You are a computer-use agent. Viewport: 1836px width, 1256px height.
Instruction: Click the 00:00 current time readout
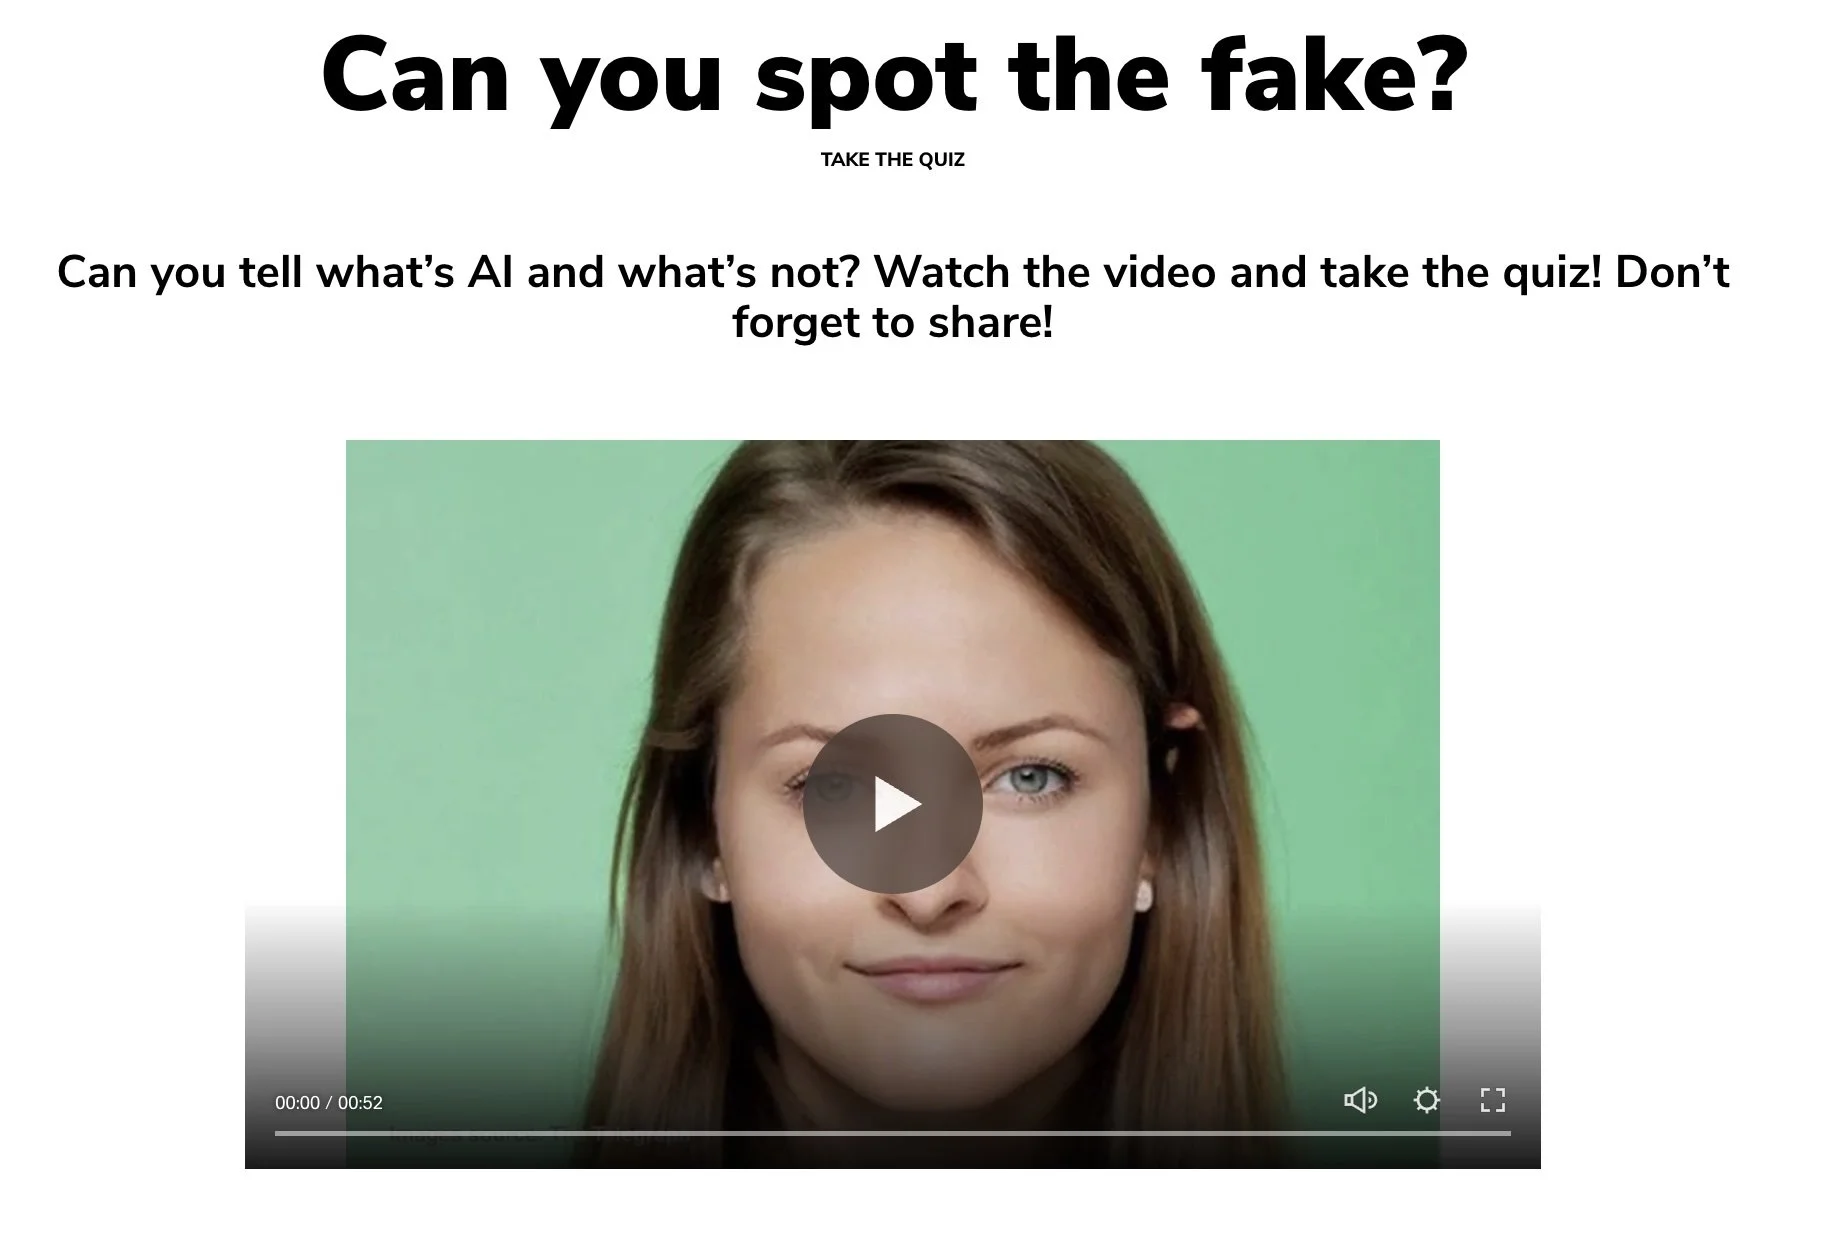(297, 1103)
